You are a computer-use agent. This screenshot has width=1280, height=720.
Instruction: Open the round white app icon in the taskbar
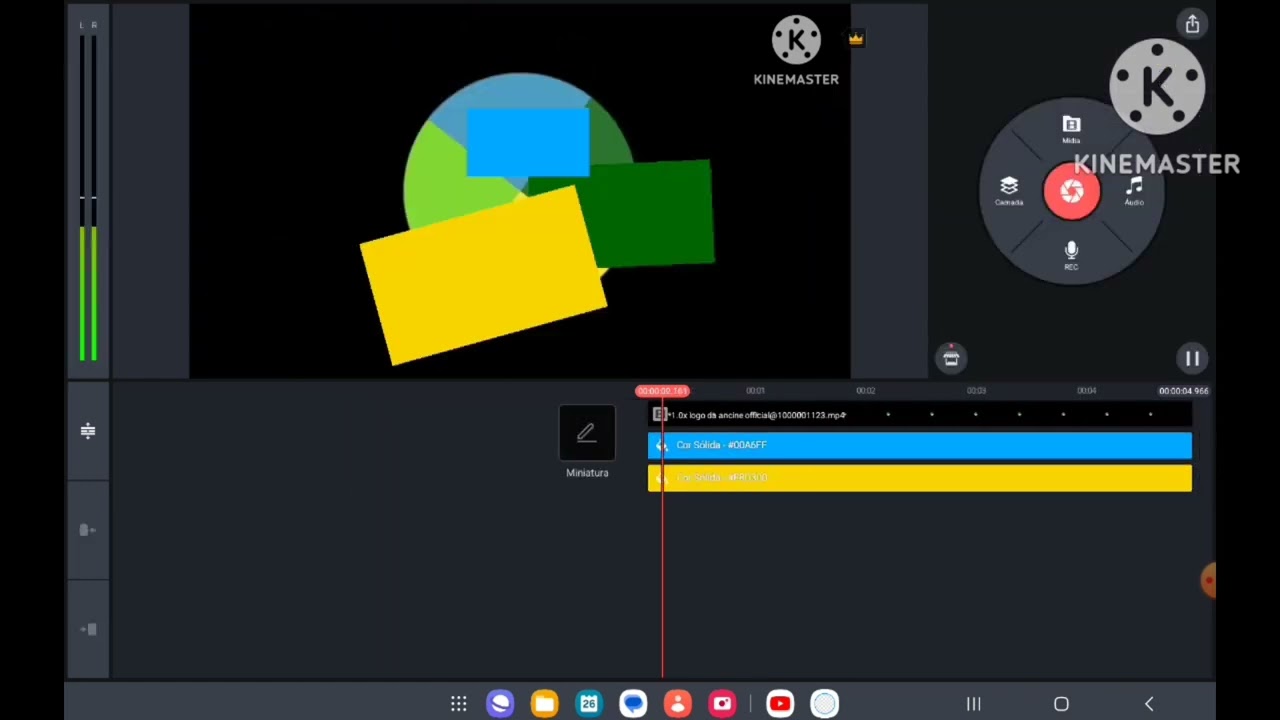tap(824, 704)
